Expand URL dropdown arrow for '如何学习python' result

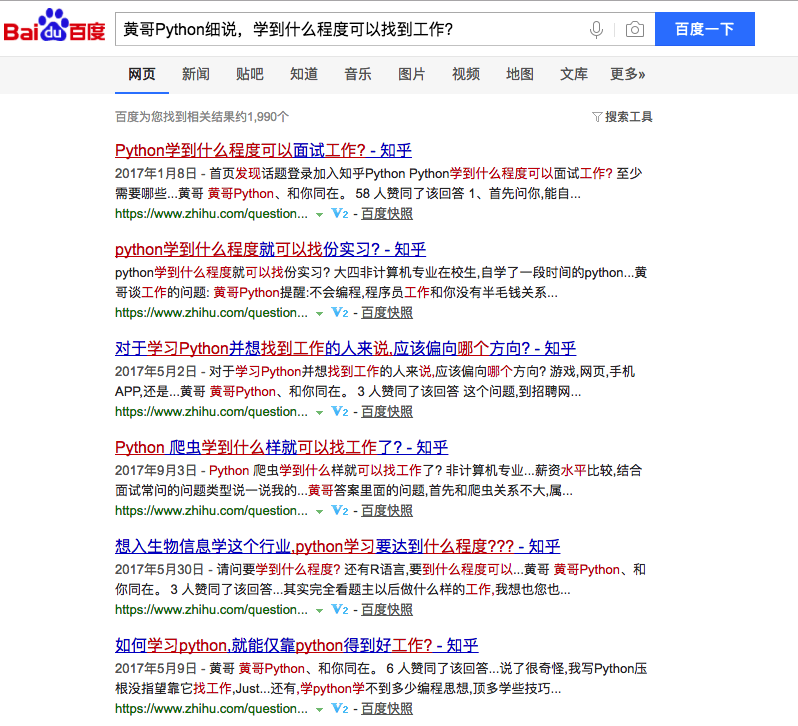[319, 709]
